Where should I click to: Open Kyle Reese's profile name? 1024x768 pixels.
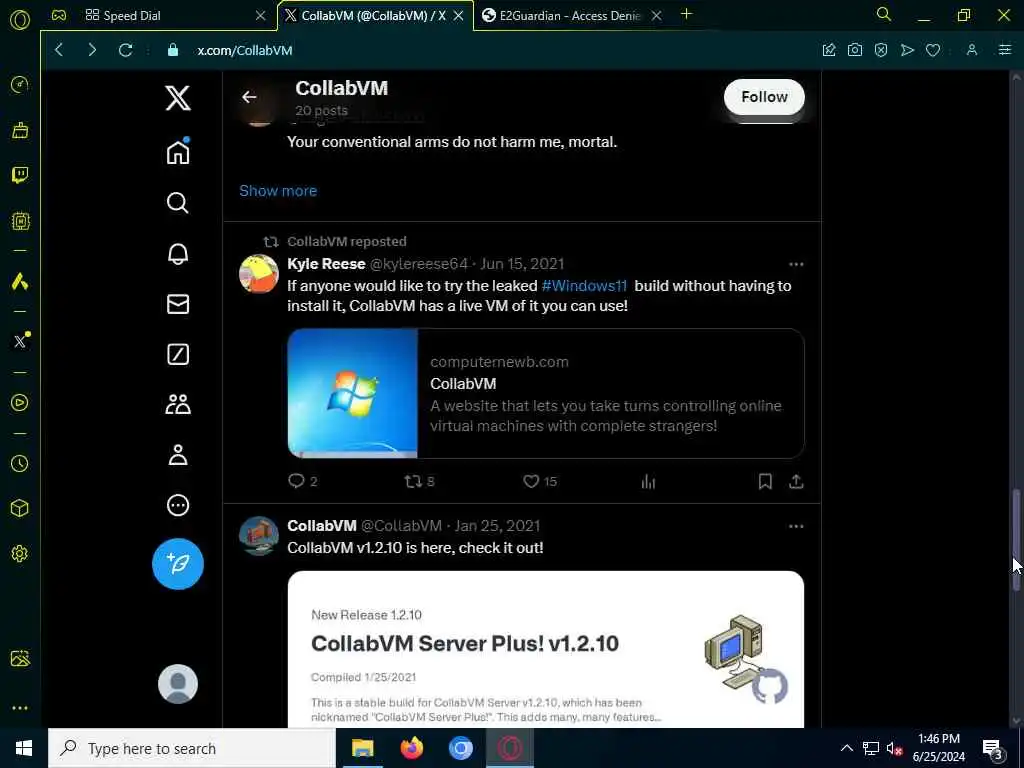(326, 264)
